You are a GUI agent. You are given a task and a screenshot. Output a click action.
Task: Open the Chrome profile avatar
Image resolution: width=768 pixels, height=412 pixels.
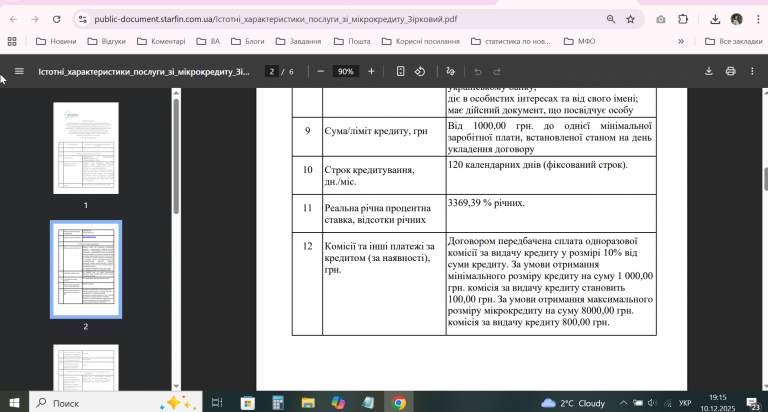(x=737, y=19)
